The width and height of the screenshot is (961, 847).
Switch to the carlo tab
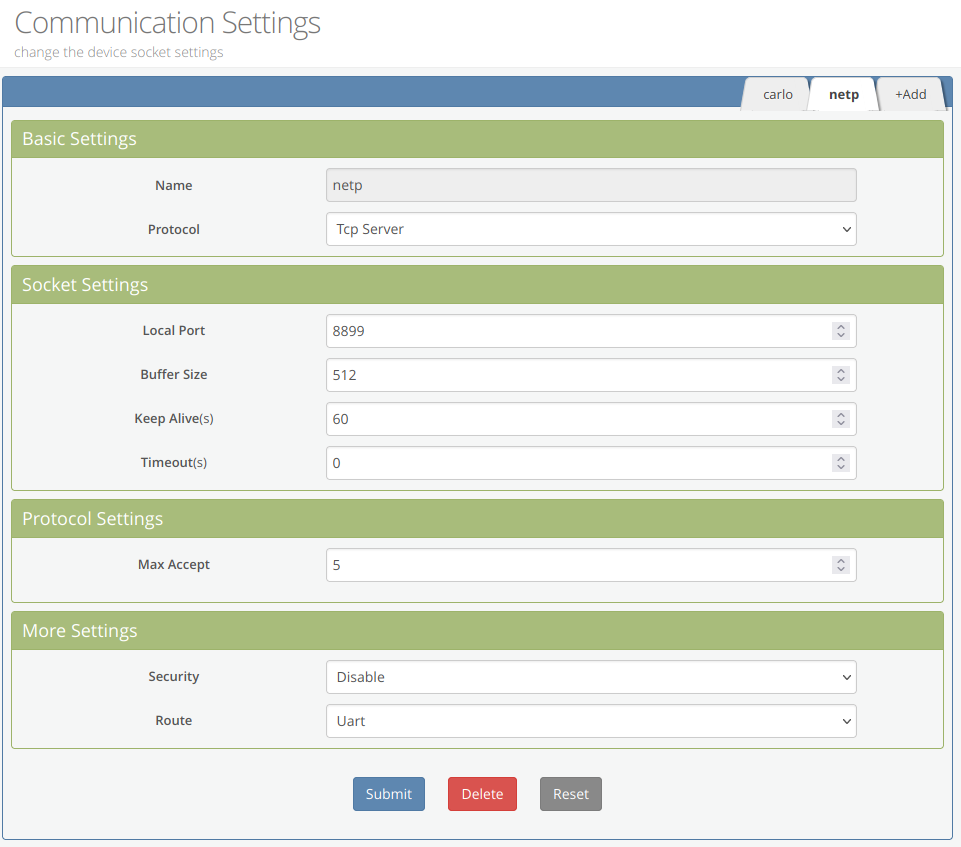tap(777, 94)
